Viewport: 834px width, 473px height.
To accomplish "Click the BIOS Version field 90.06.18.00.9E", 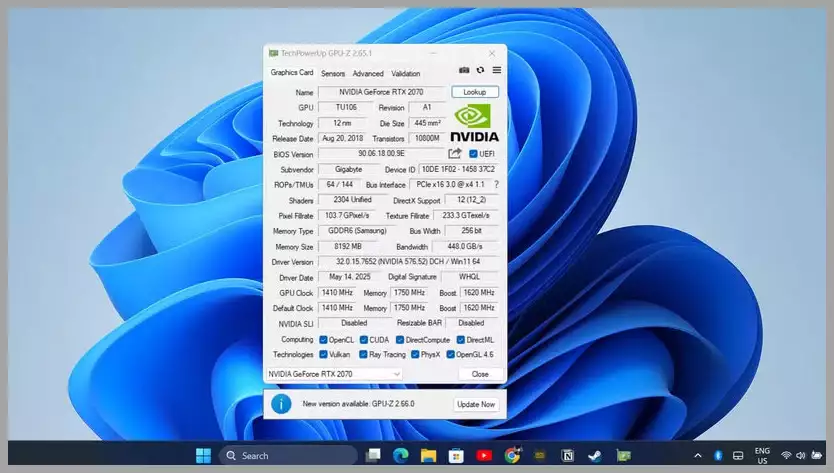I will (381, 153).
